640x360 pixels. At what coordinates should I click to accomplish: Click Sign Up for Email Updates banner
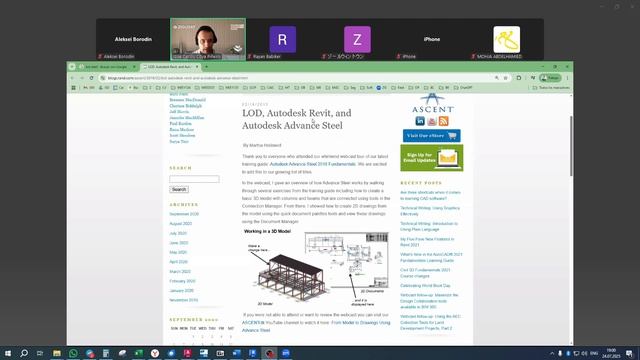coord(431,158)
